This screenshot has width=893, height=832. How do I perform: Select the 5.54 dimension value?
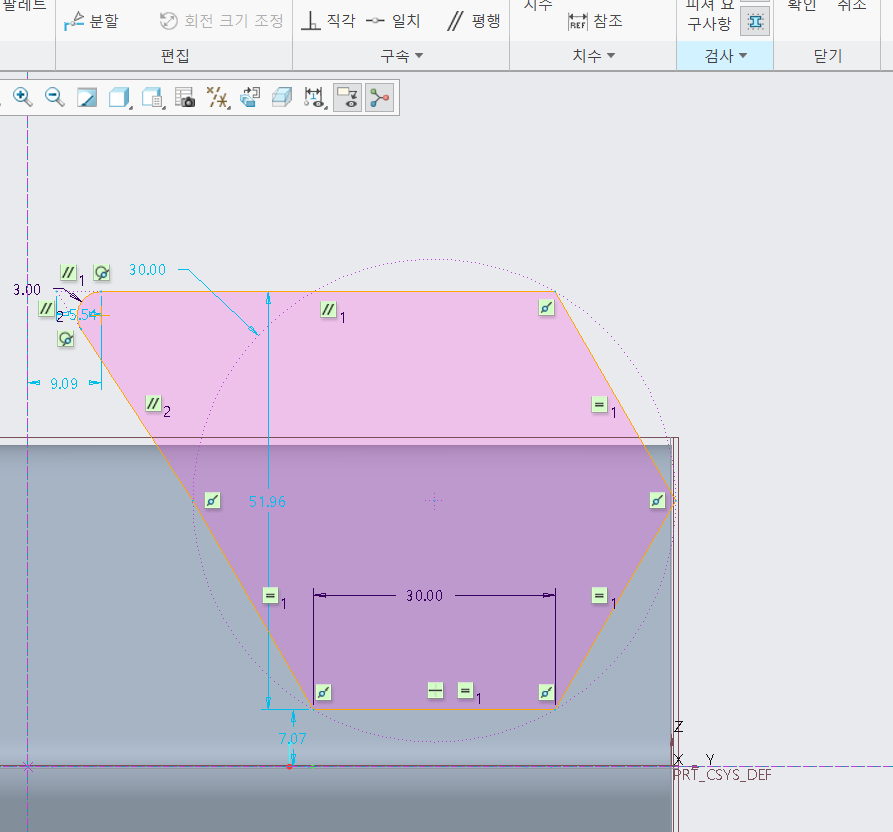tap(83, 315)
